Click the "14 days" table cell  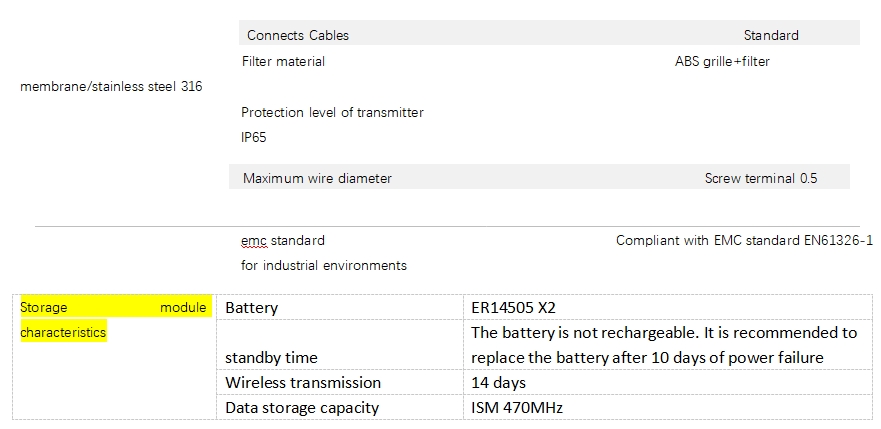pyautogui.click(x=499, y=383)
